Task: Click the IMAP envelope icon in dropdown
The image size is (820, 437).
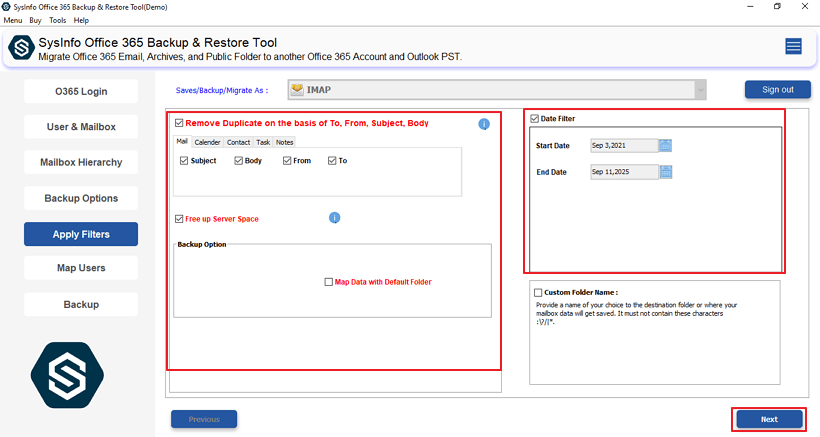Action: coord(297,89)
